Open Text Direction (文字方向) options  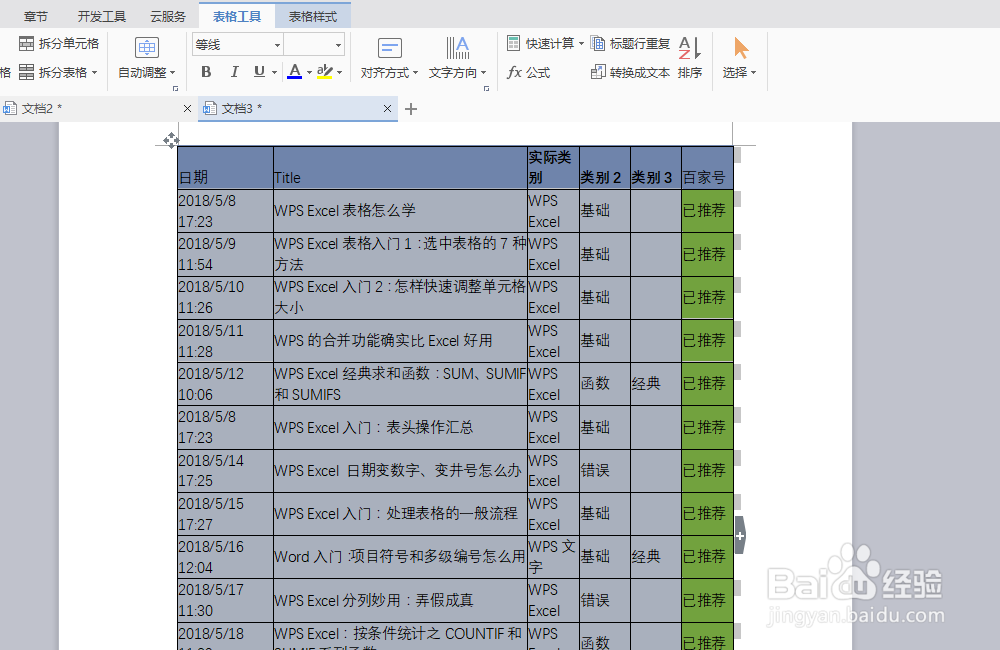[x=457, y=59]
